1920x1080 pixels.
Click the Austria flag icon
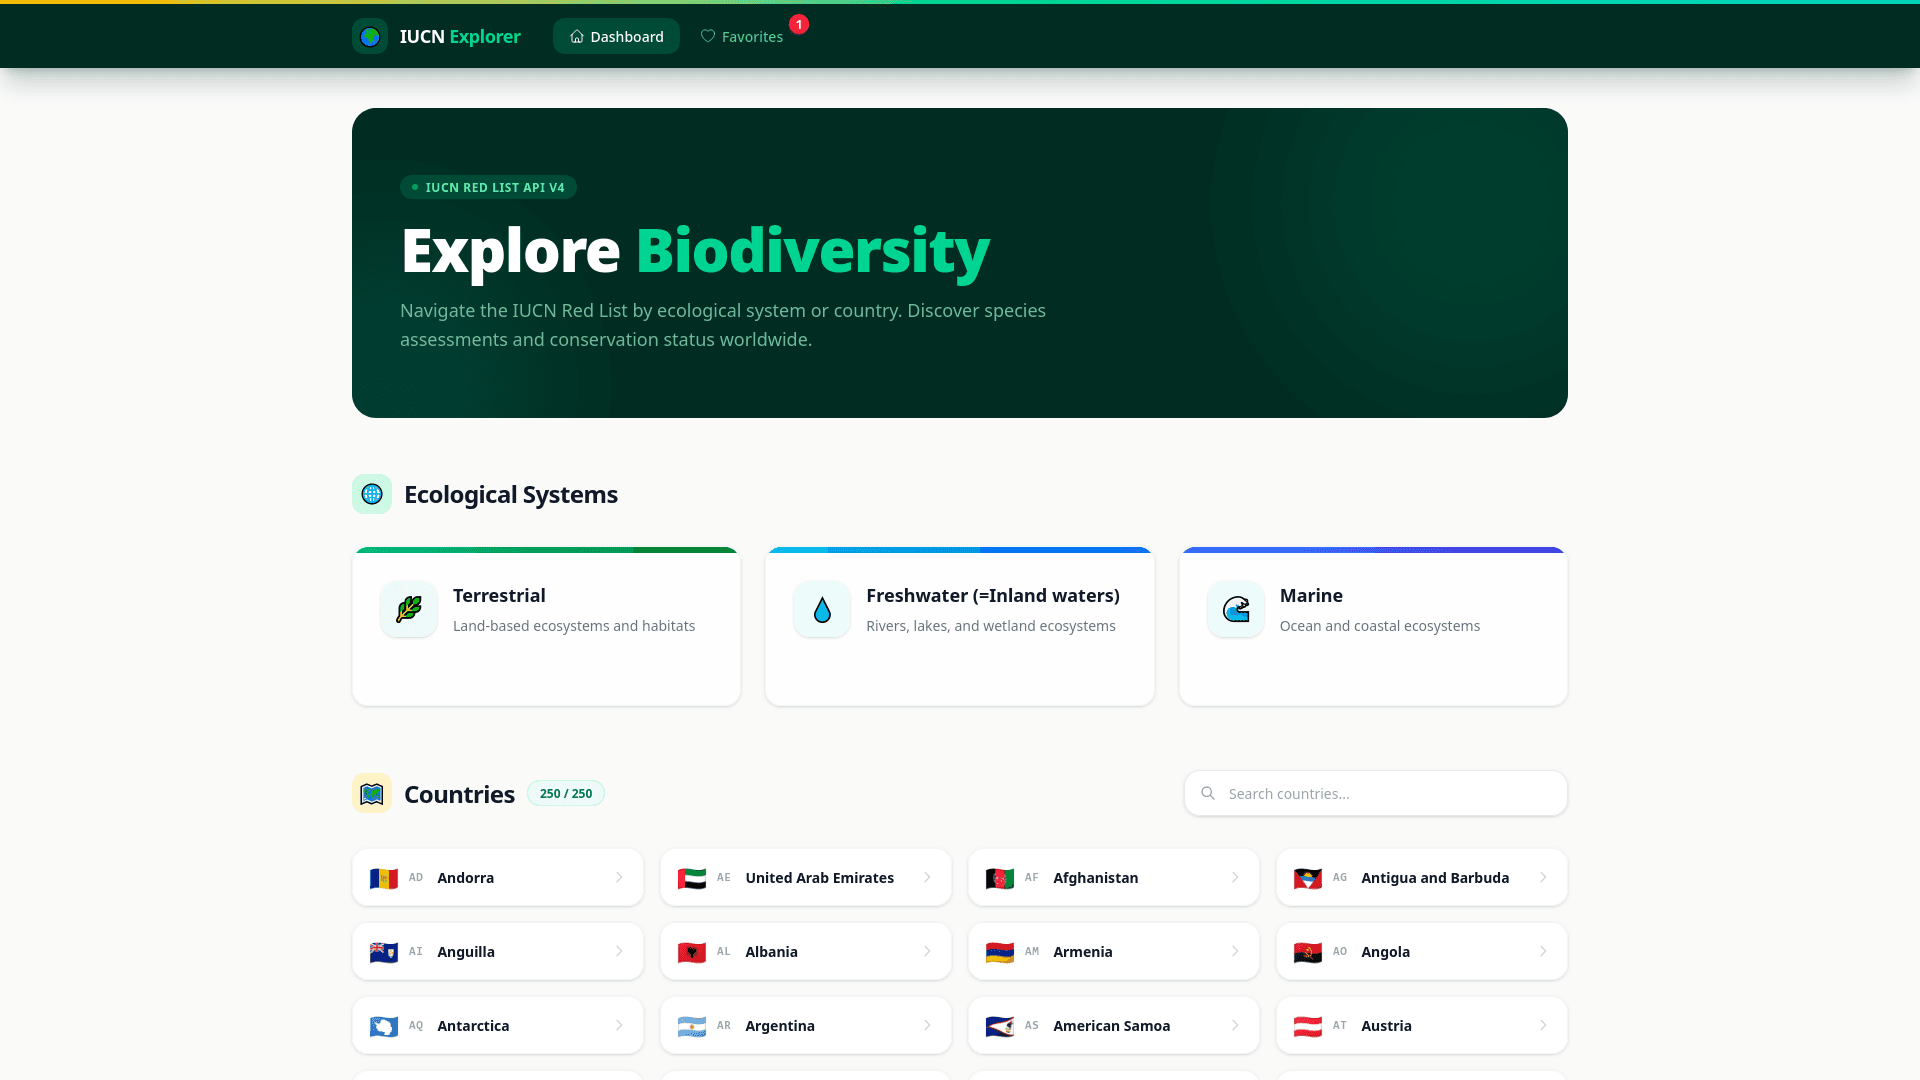[x=1308, y=1026]
